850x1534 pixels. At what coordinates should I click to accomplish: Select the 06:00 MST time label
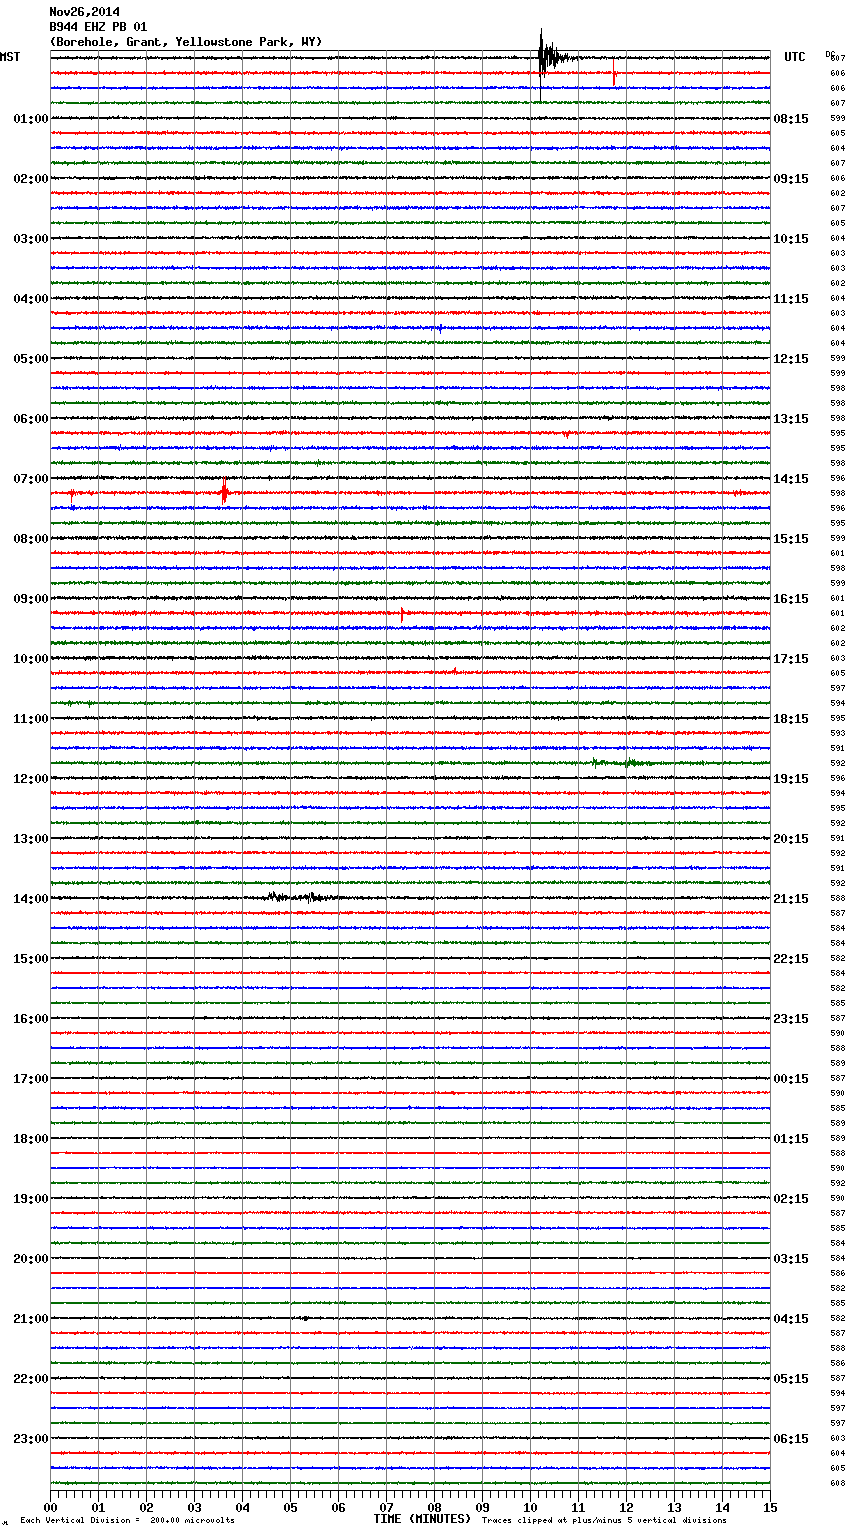pyautogui.click(x=31, y=419)
